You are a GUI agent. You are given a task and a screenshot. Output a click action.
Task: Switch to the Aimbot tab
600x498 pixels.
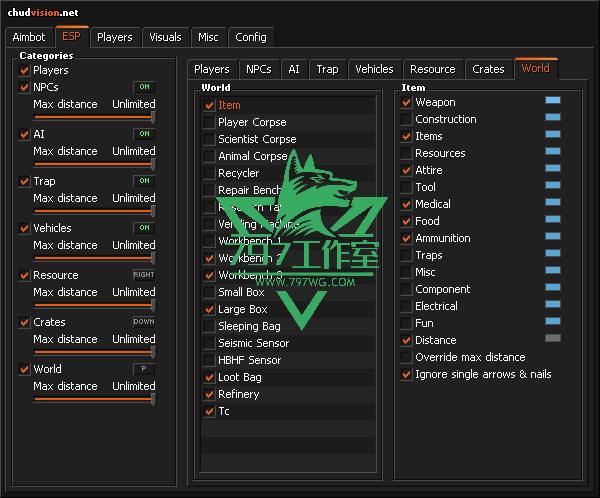(29, 37)
